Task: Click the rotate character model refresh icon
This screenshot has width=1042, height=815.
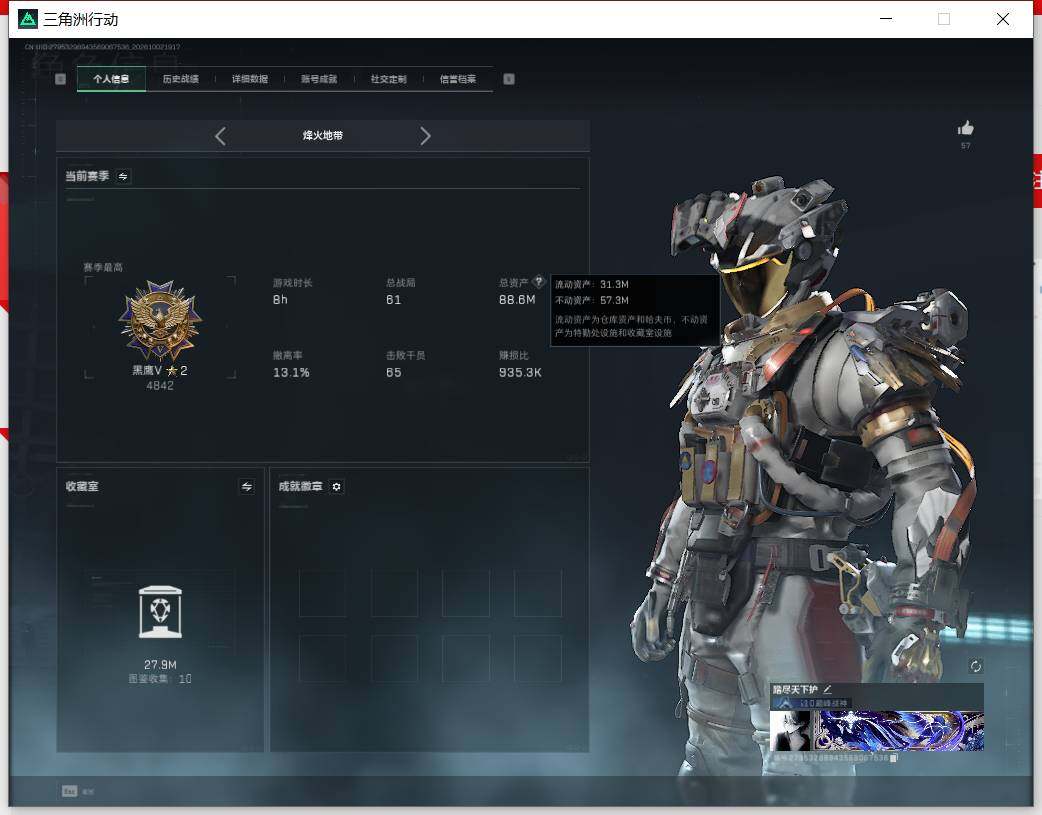Action: 976,666
